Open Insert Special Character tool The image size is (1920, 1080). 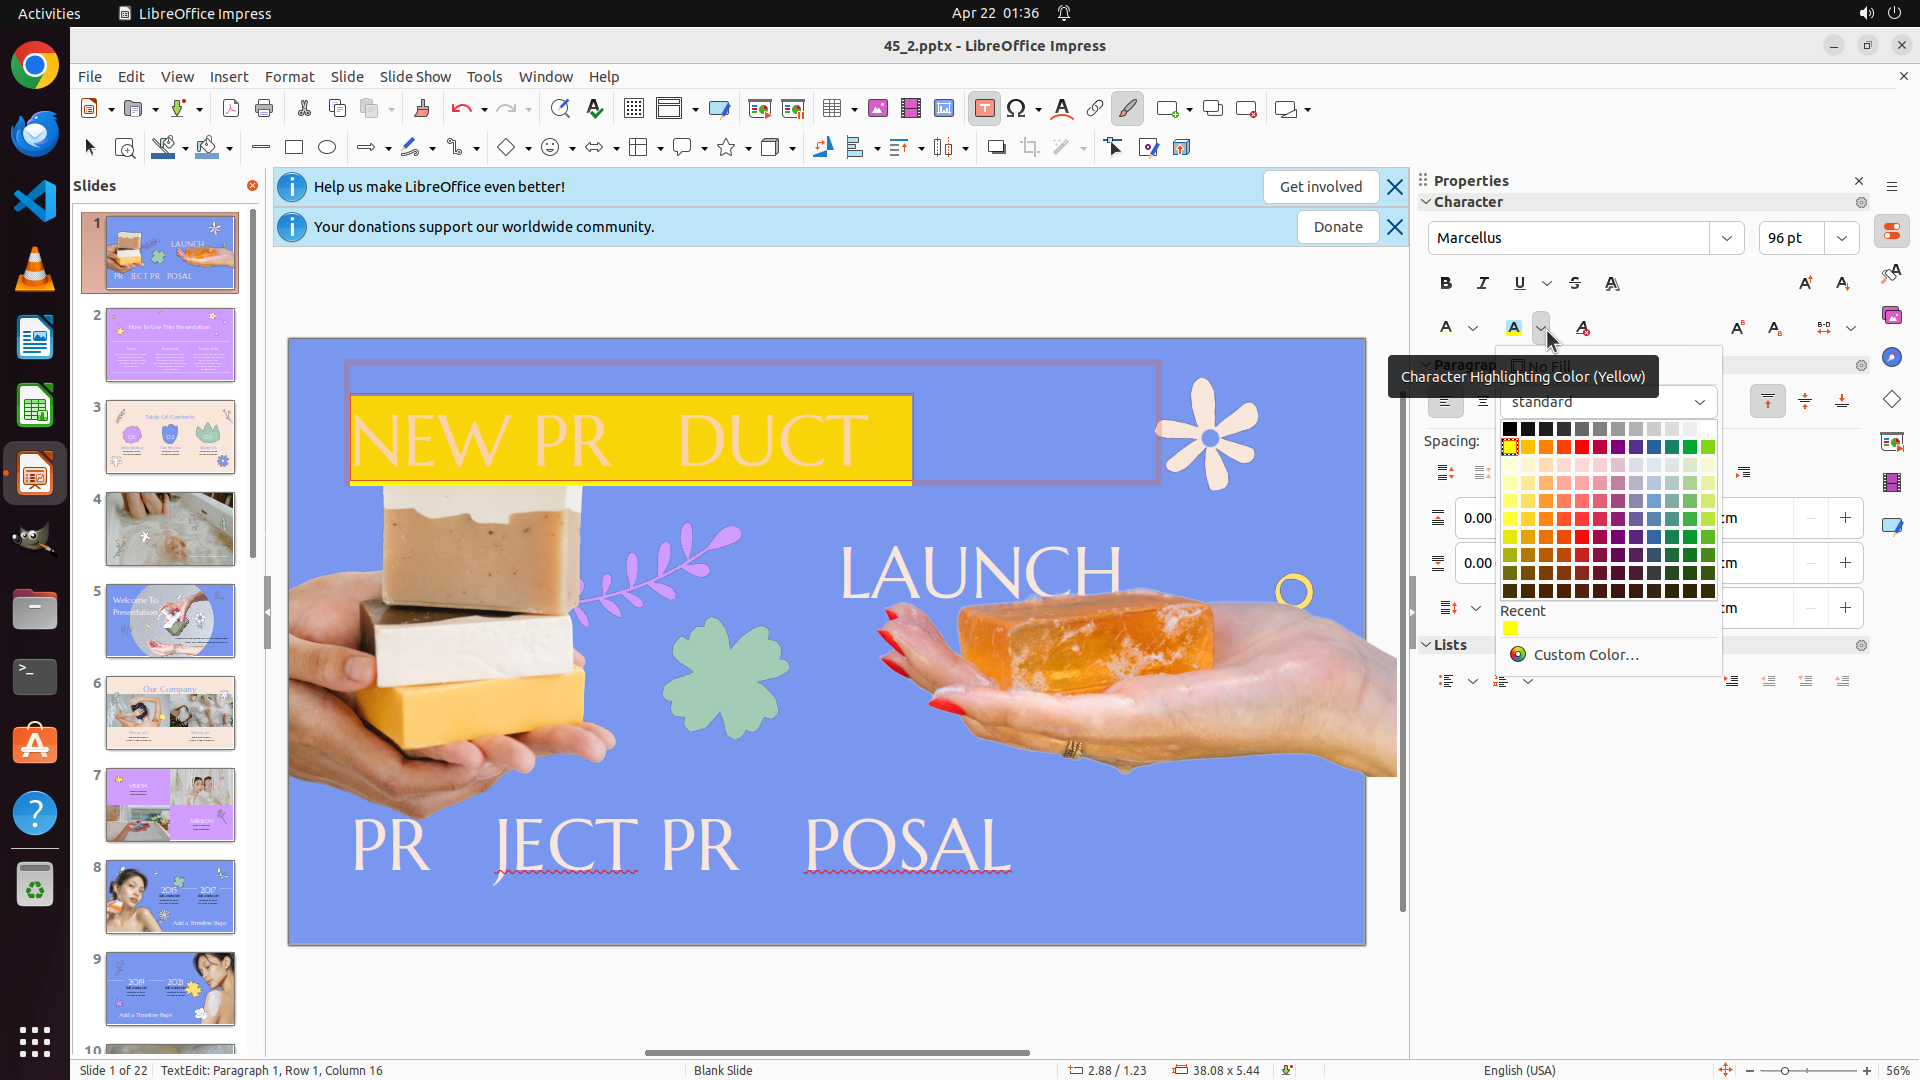pos(1017,109)
